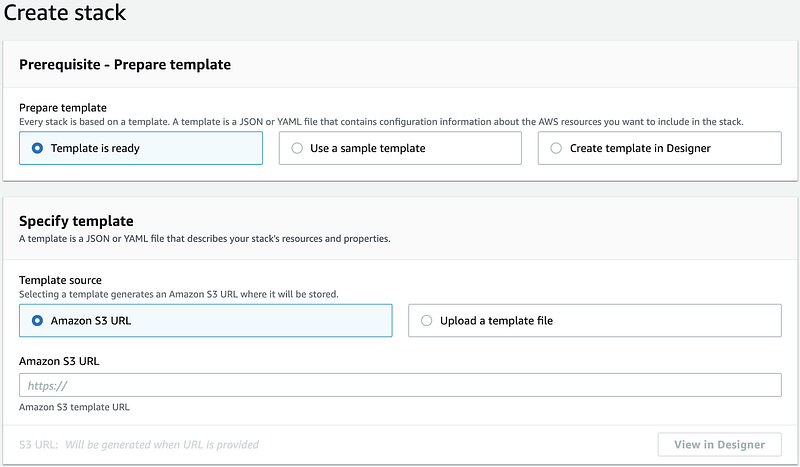Select Create template in Designer radio circle
The image size is (800, 467).
pos(556,149)
